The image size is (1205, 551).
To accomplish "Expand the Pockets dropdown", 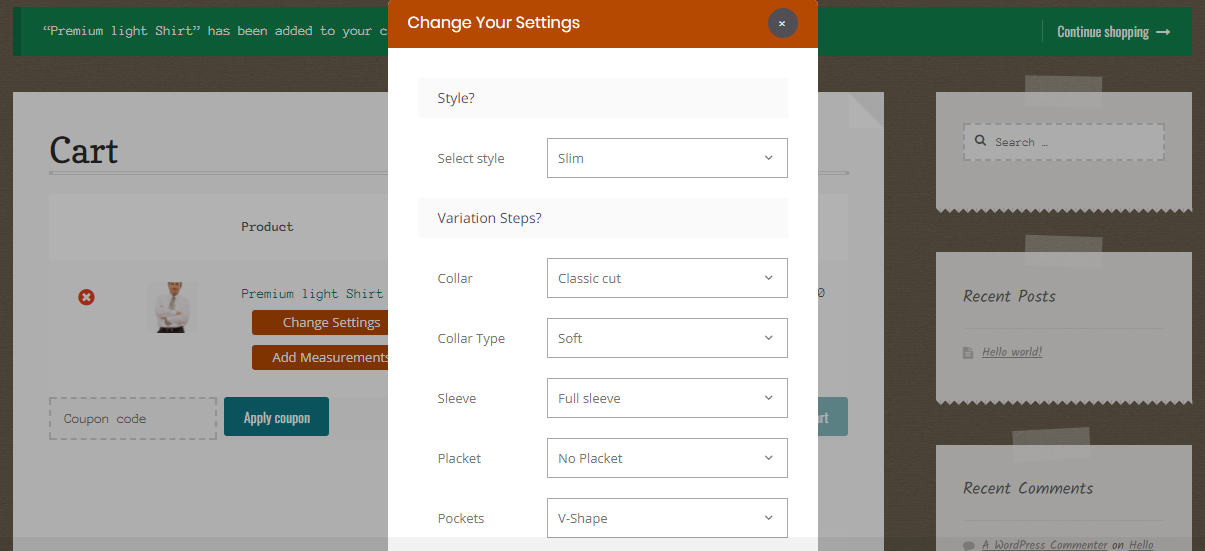I will pos(667,518).
